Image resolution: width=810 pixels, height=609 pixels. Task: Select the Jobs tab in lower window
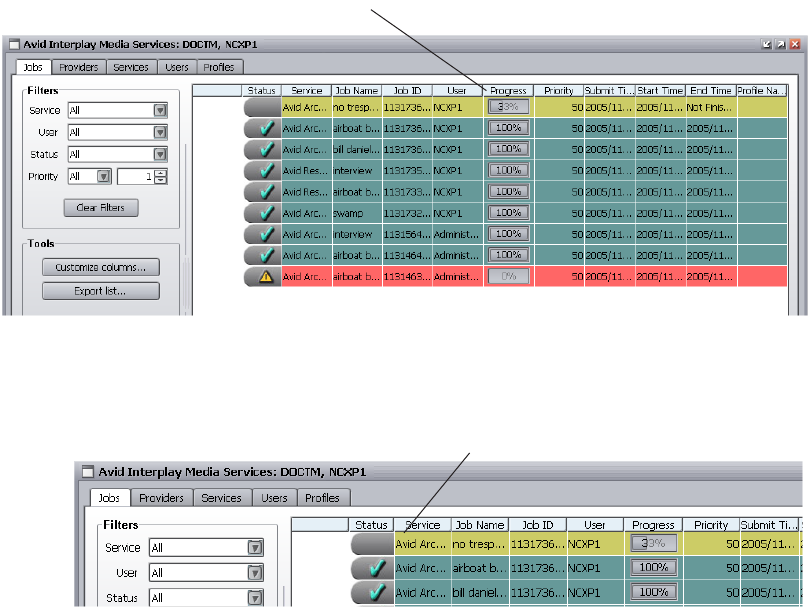click(109, 498)
